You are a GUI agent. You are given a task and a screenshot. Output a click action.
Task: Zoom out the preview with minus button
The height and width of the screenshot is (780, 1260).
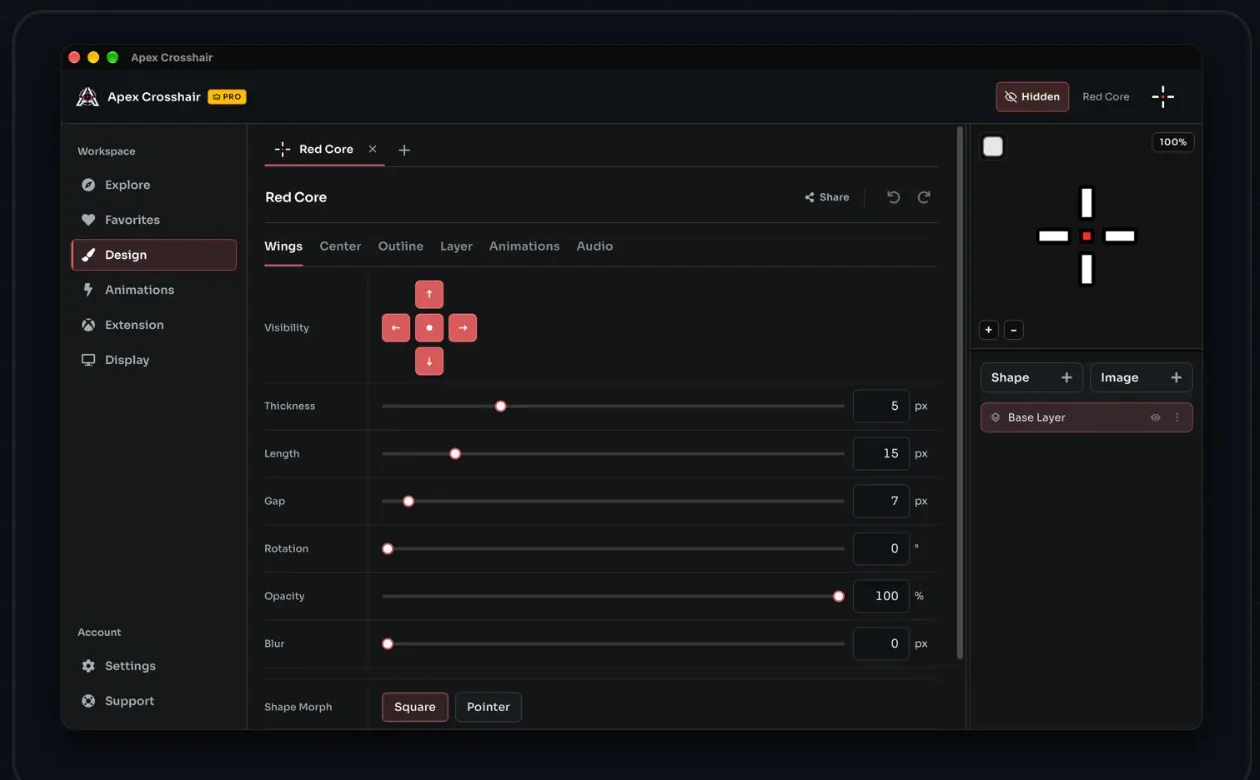pyautogui.click(x=1013, y=330)
